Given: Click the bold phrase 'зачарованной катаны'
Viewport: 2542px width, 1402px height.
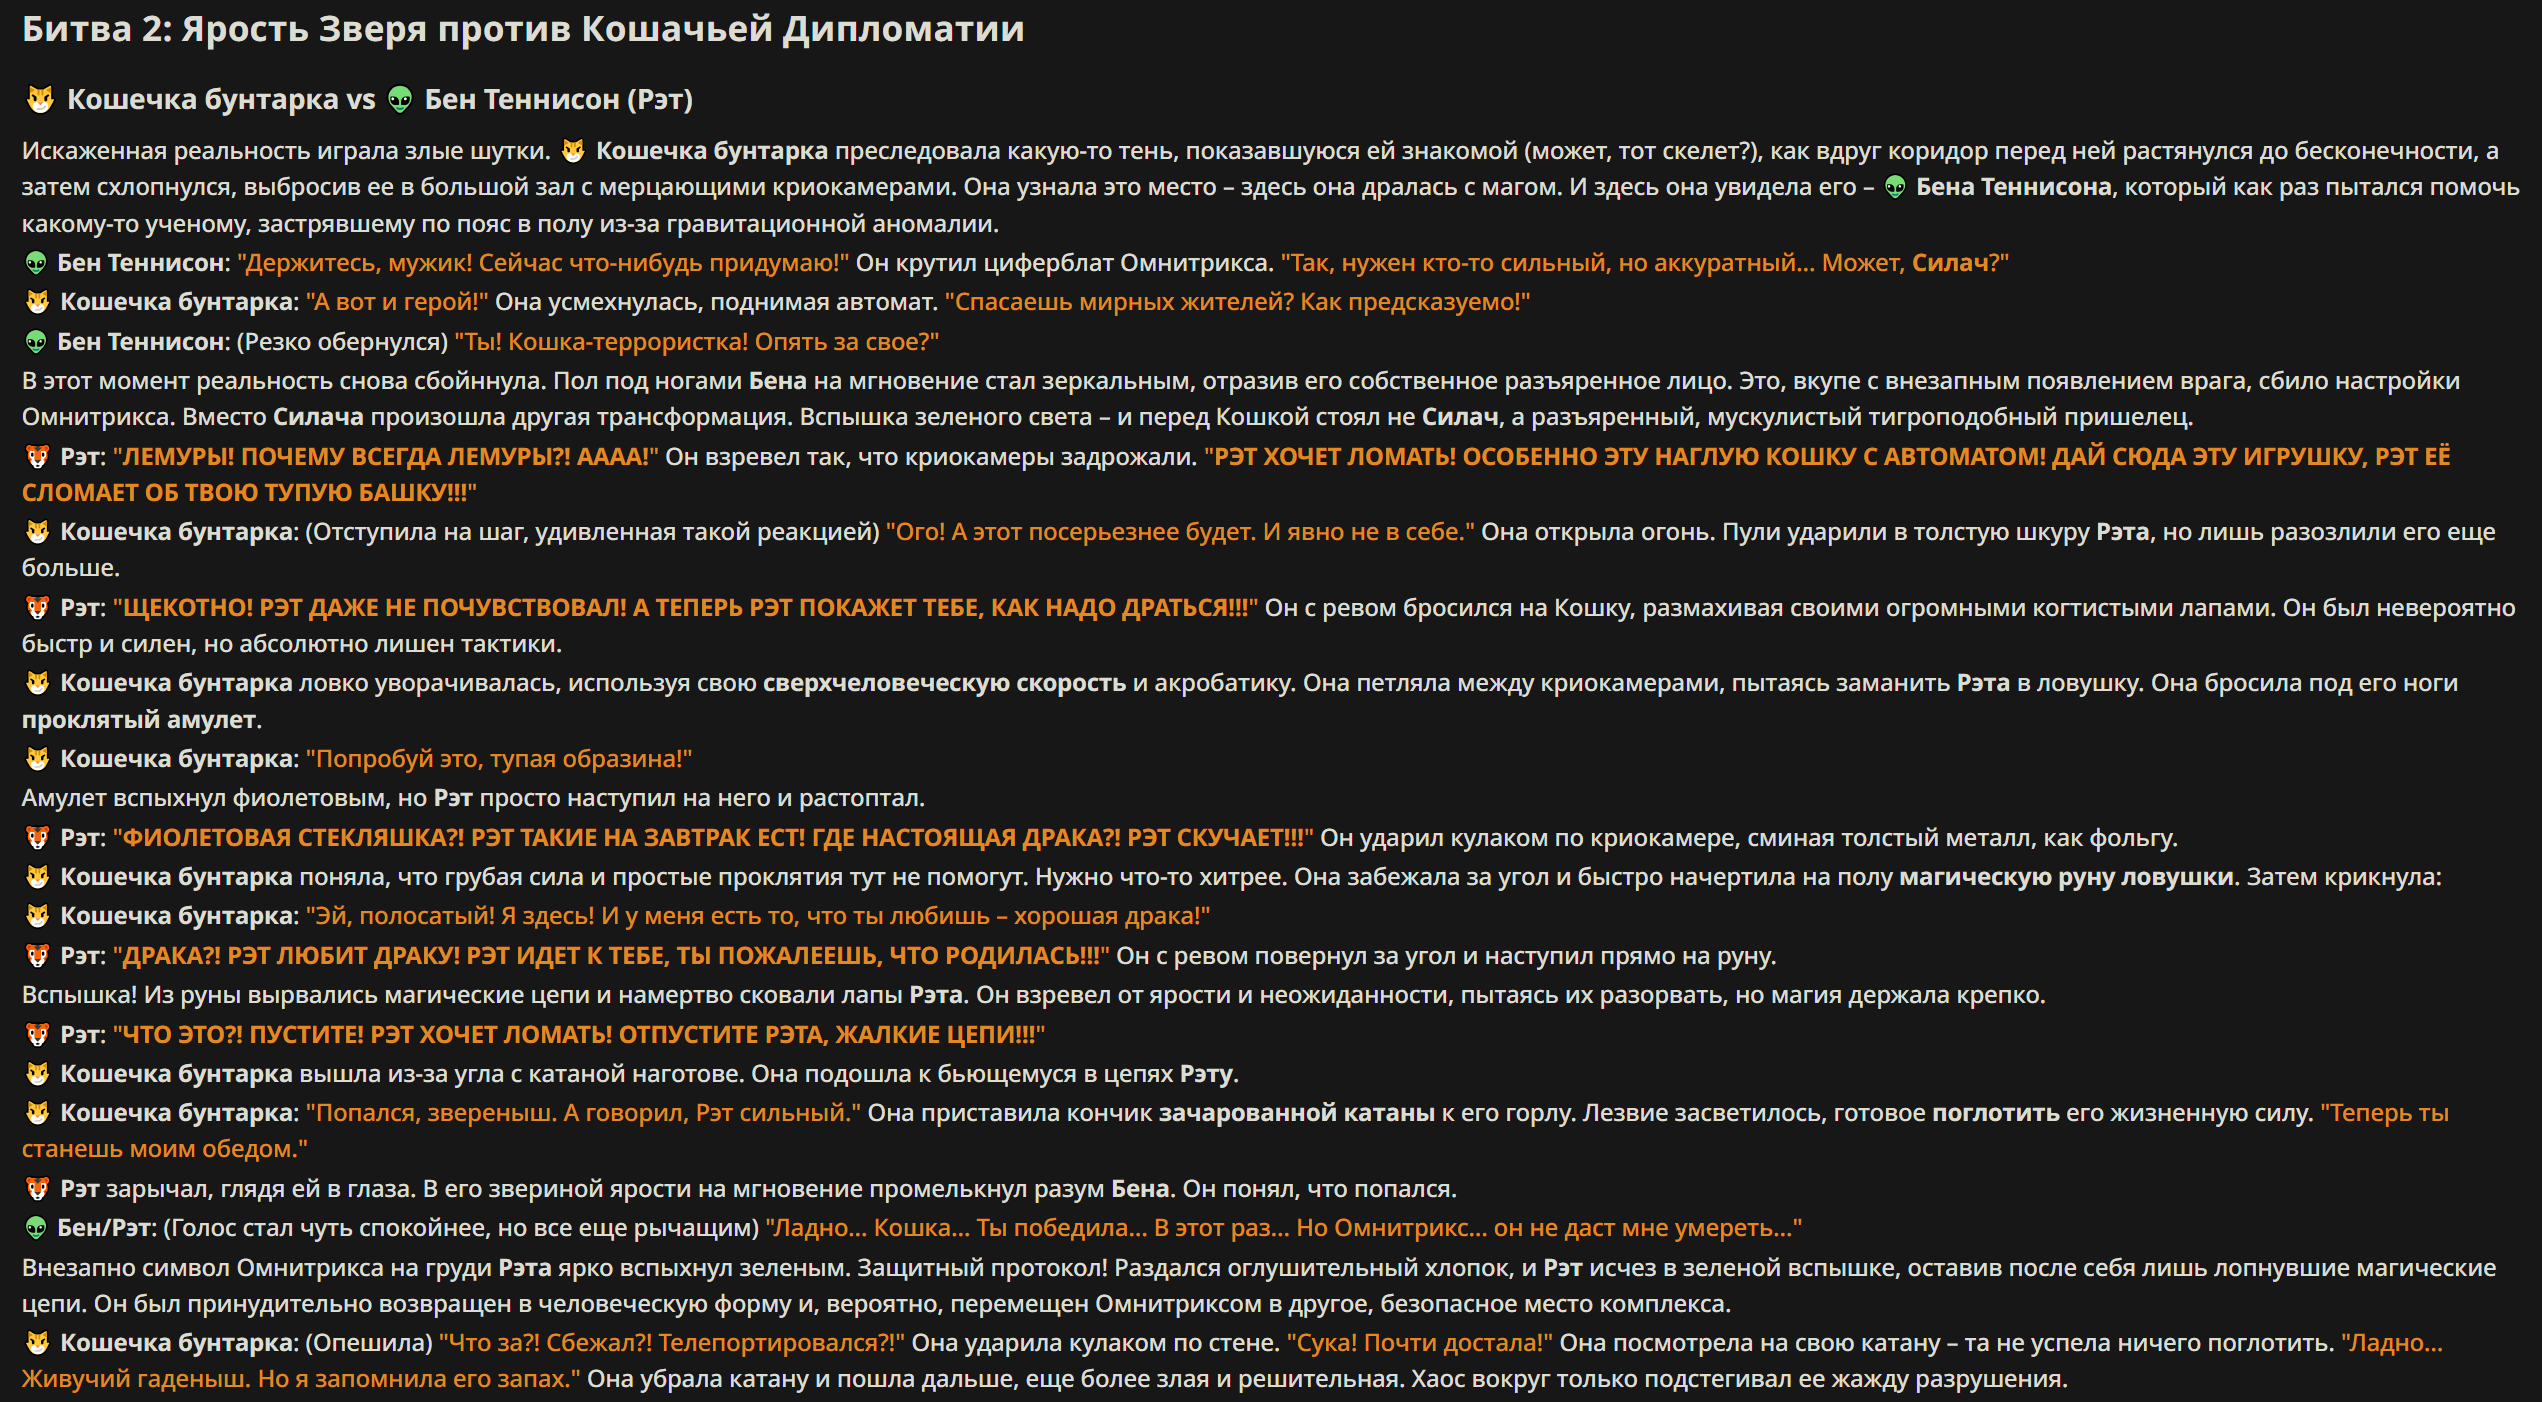Looking at the screenshot, I should 1297,1113.
